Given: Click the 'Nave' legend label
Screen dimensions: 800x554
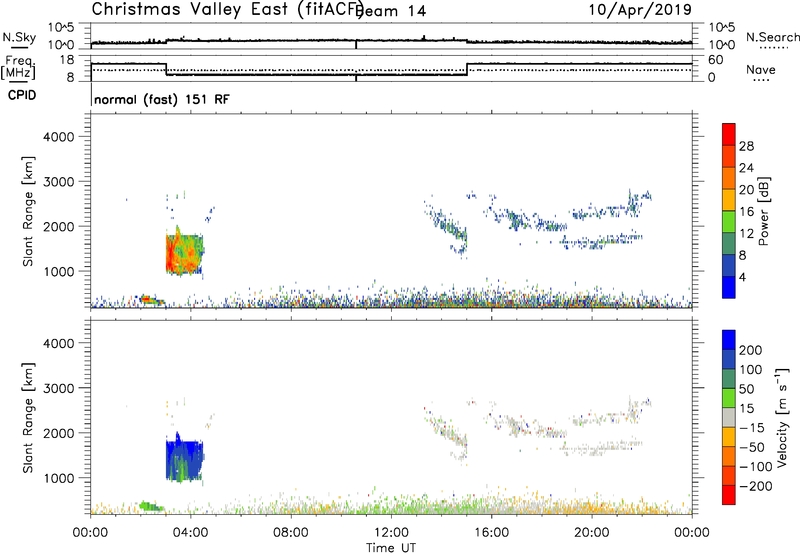Looking at the screenshot, I should [x=761, y=69].
